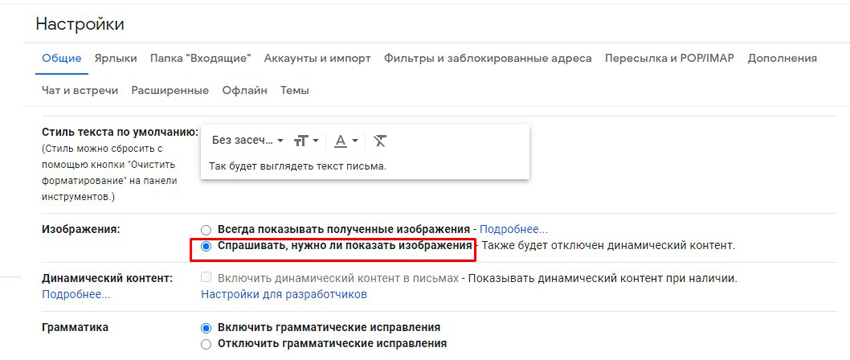
Task: Select 'Всегда показывать полученные изображения' radio
Action: coord(206,229)
